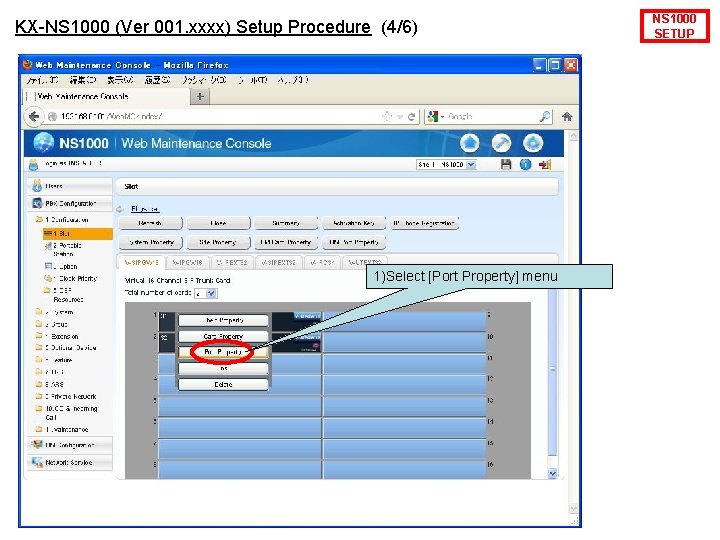This screenshot has width=720, height=540.
Task: Click the Site Property button
Action: point(218,242)
